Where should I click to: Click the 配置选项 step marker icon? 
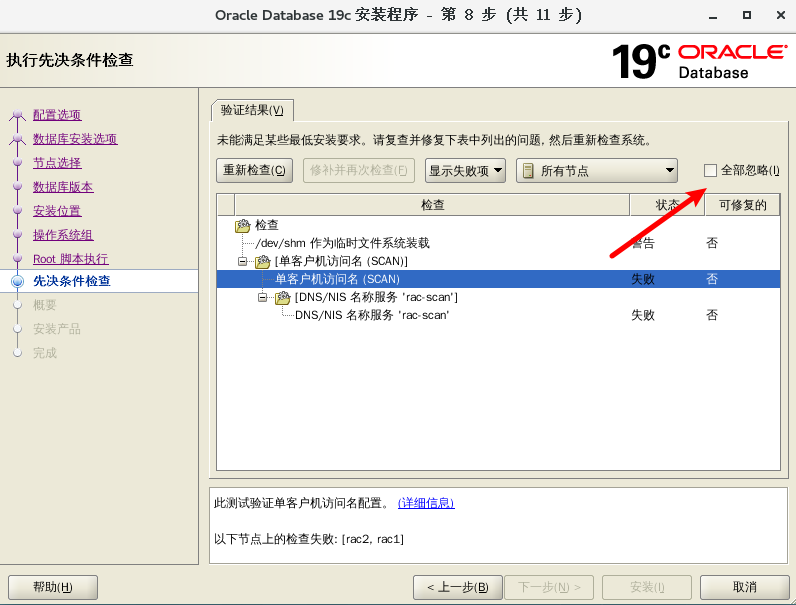click(x=17, y=115)
